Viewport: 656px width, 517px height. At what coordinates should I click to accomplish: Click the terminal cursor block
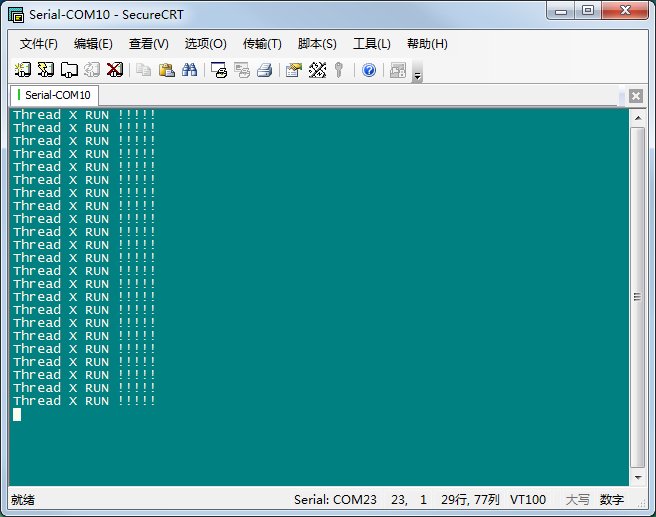17,415
